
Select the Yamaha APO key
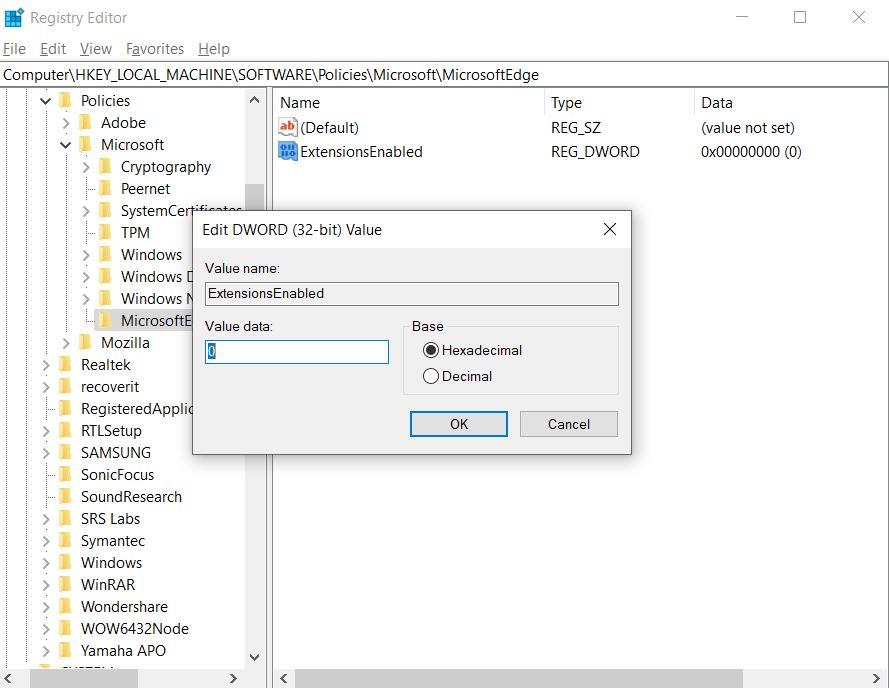[123, 651]
